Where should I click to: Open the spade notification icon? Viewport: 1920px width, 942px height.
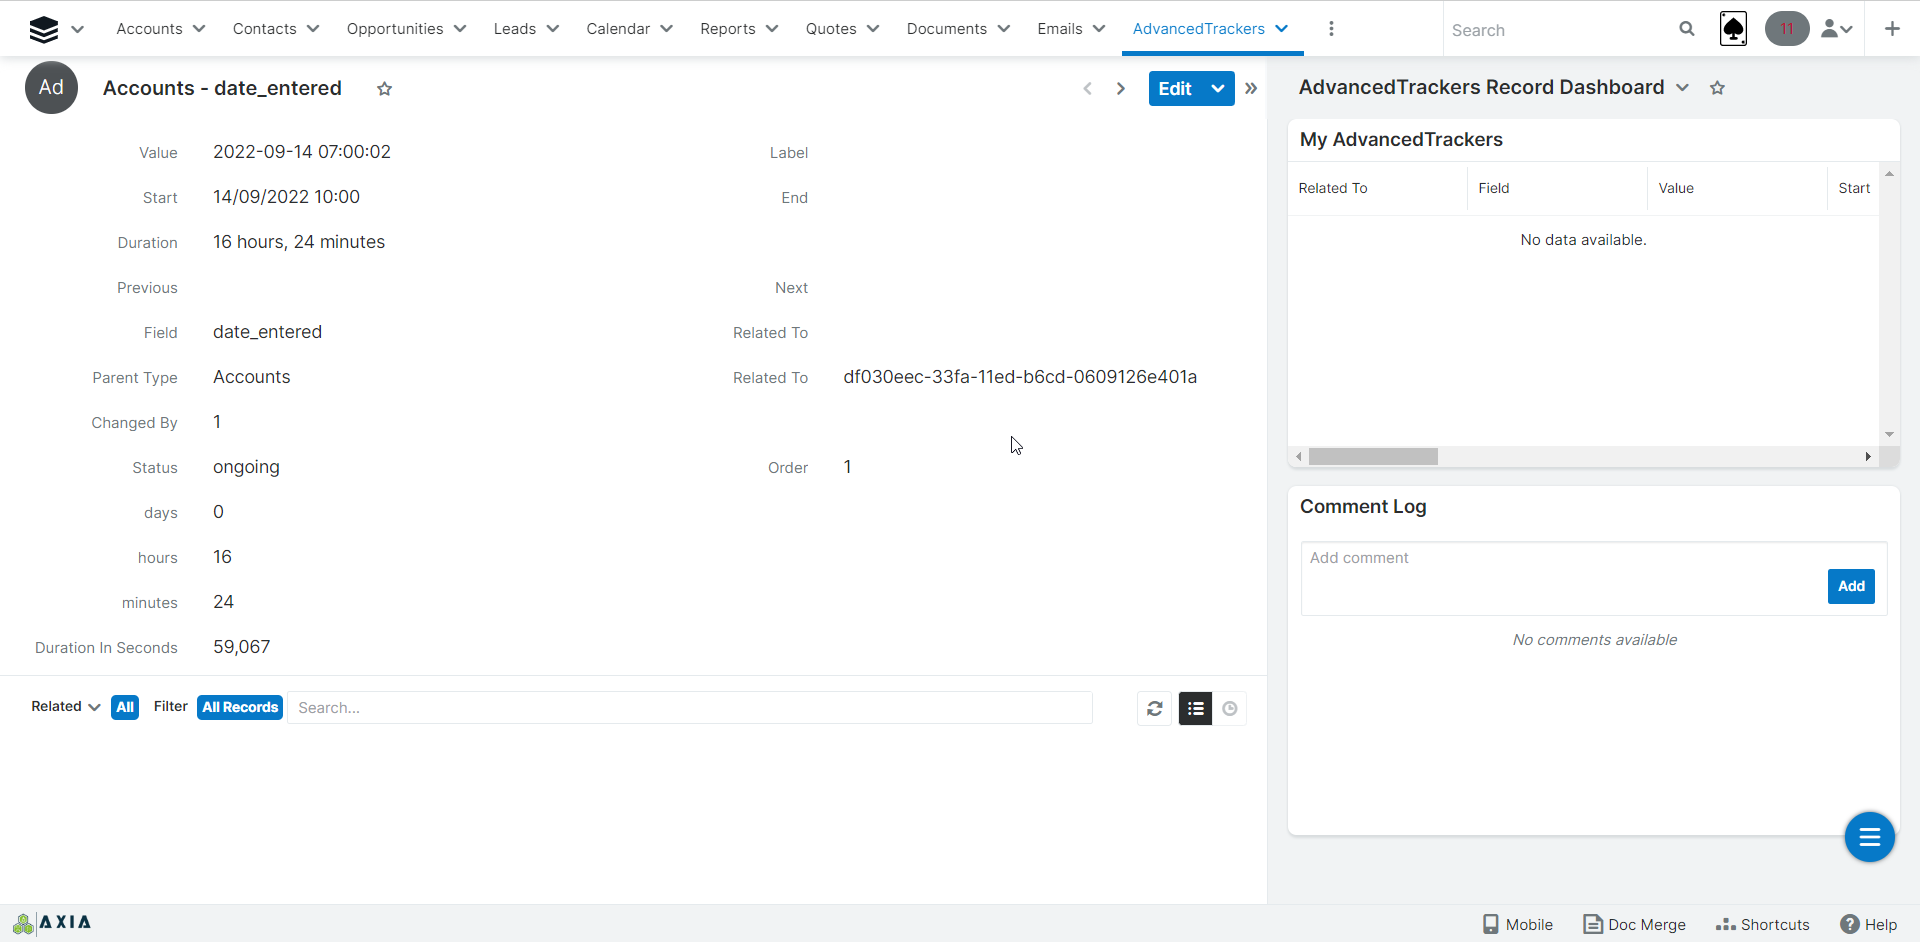pos(1734,29)
